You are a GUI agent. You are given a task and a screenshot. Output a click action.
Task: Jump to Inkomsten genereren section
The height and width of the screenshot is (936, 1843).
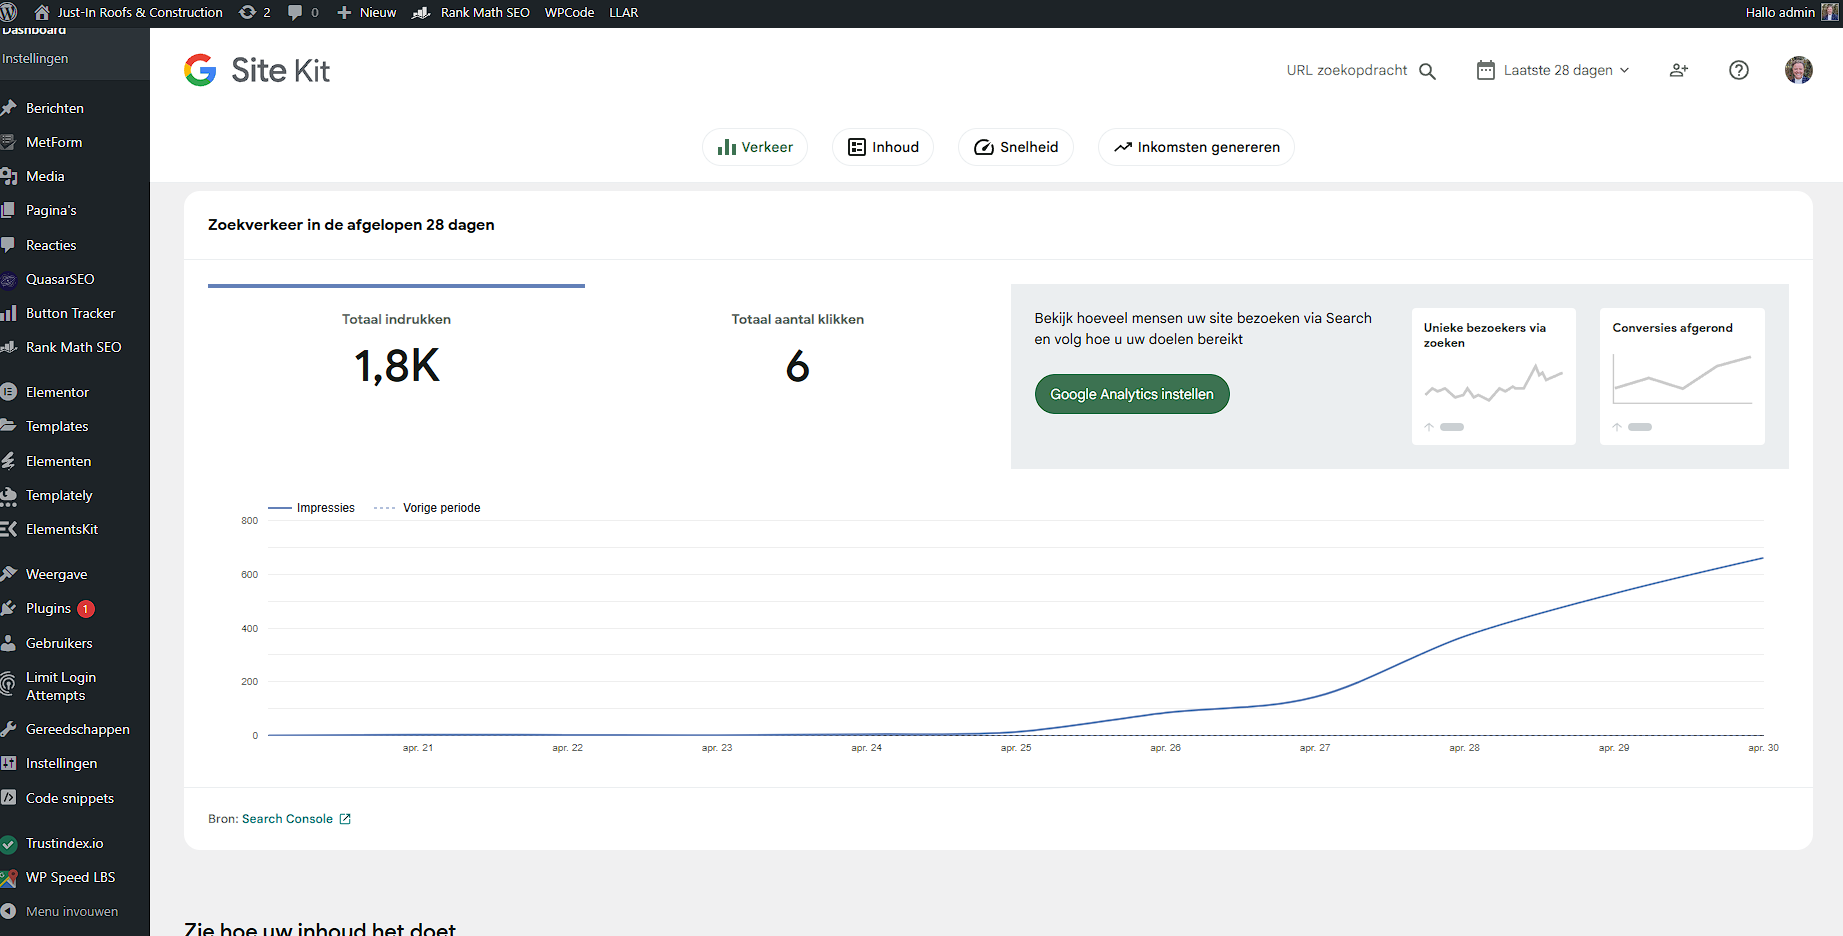point(1196,147)
